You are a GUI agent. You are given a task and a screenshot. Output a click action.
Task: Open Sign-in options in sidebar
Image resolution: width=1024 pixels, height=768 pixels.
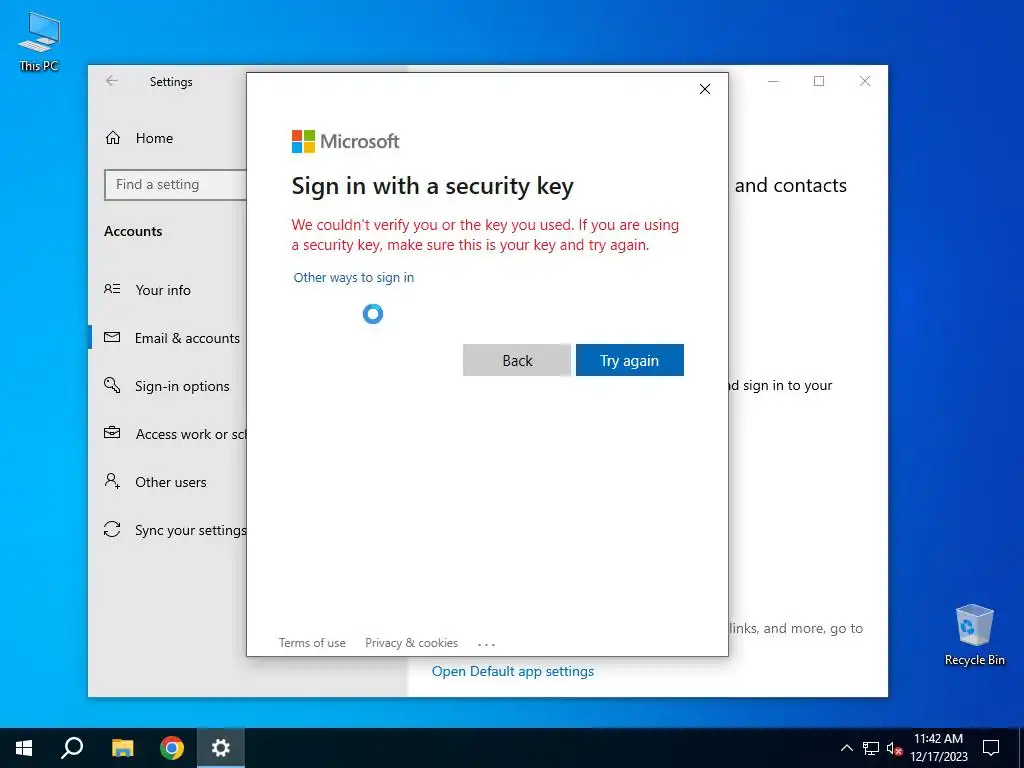pos(182,386)
